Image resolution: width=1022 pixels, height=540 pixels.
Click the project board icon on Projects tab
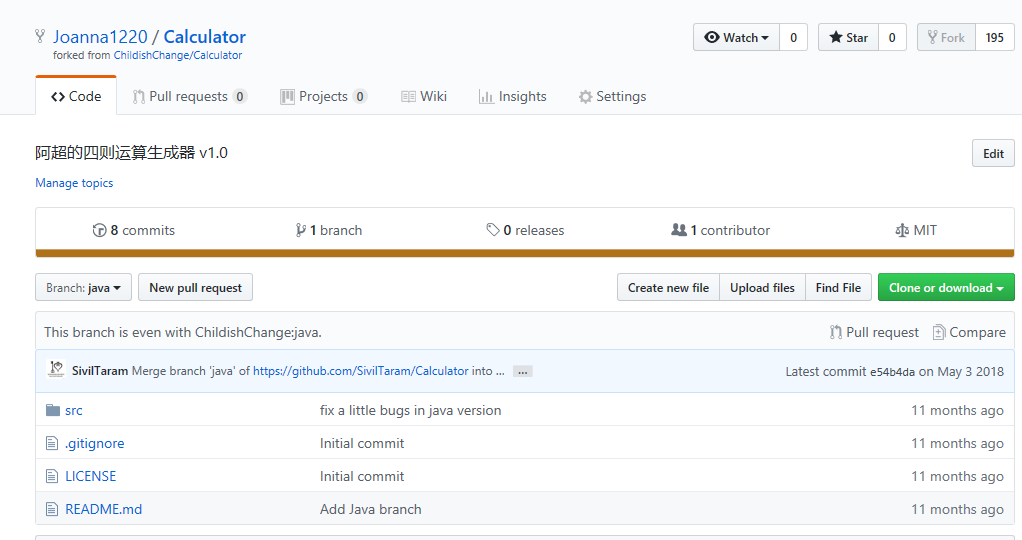click(287, 97)
